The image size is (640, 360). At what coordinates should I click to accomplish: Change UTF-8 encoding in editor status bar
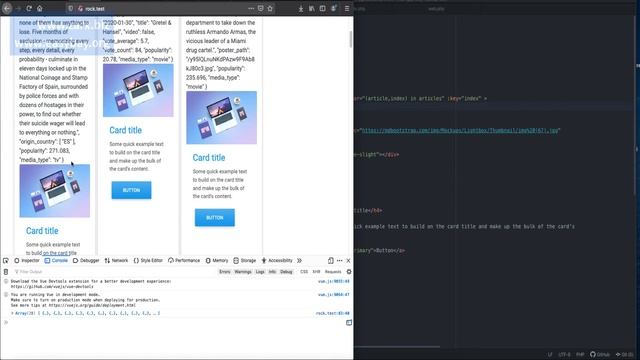tap(564, 354)
